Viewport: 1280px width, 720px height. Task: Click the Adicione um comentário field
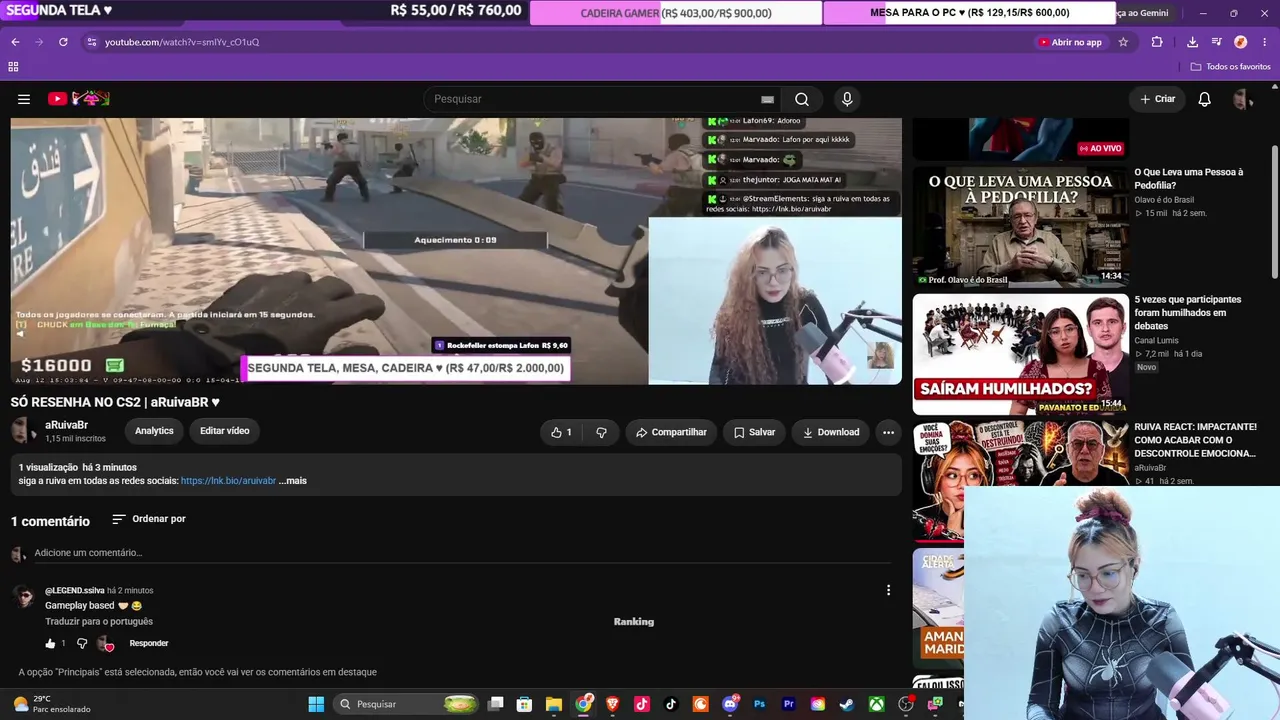(460, 553)
